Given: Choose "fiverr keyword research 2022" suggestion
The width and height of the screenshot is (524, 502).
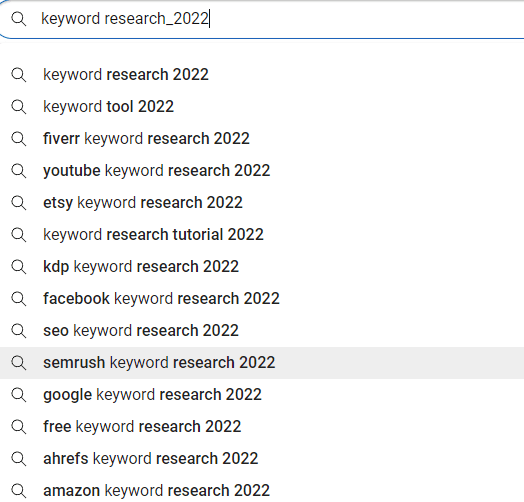Looking at the screenshot, I should tap(262, 139).
